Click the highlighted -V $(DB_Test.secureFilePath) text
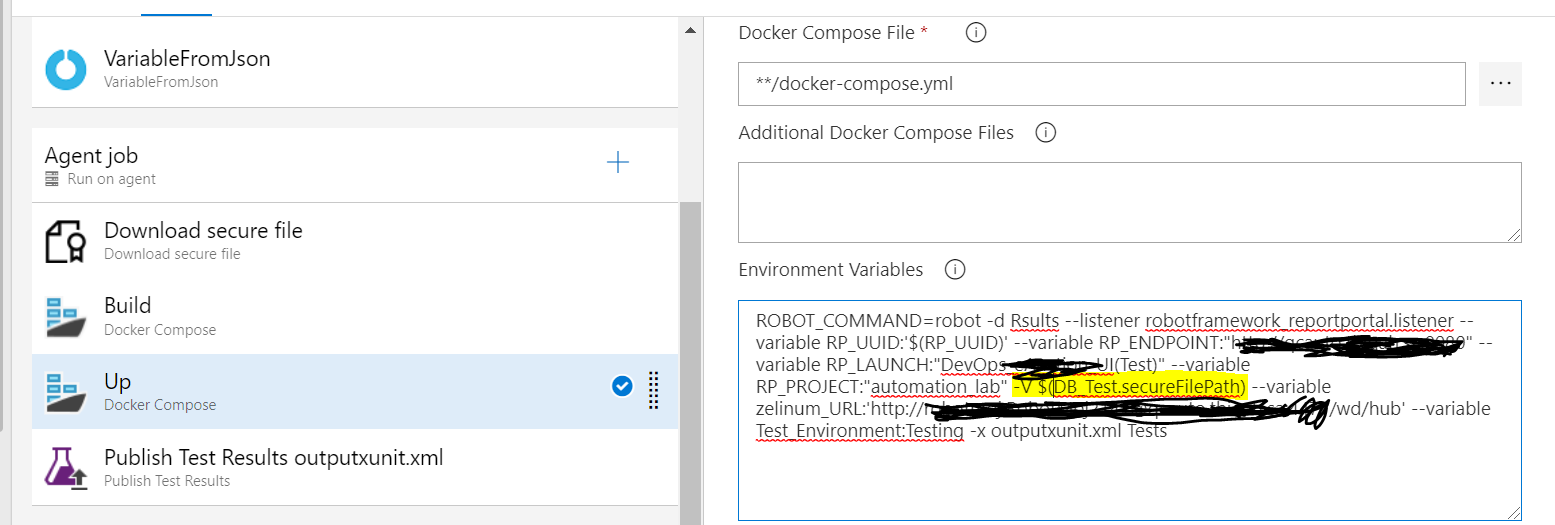This screenshot has width=1555, height=525. [x=1128, y=387]
